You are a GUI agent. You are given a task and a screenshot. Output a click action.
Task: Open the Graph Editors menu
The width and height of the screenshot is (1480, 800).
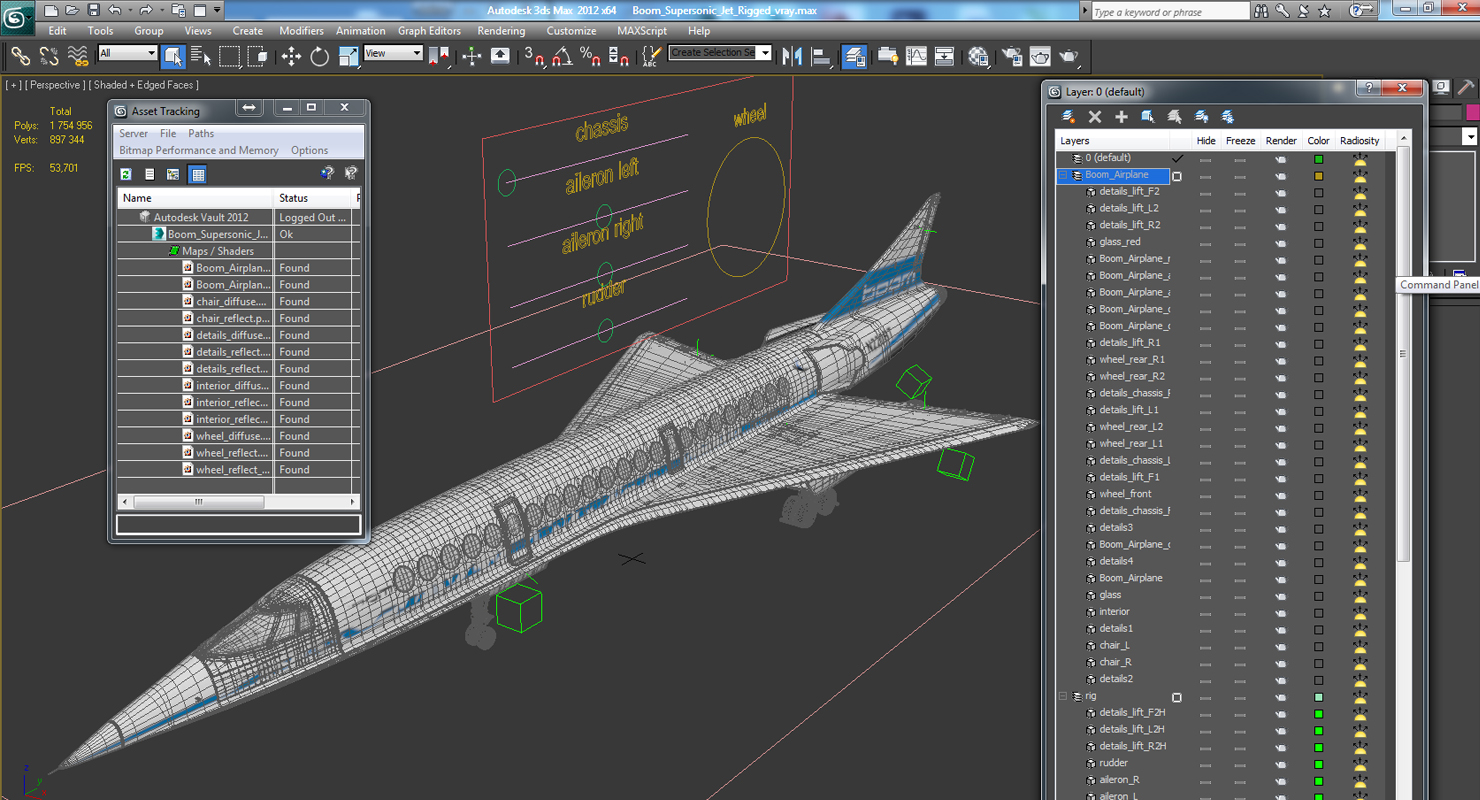pos(431,31)
